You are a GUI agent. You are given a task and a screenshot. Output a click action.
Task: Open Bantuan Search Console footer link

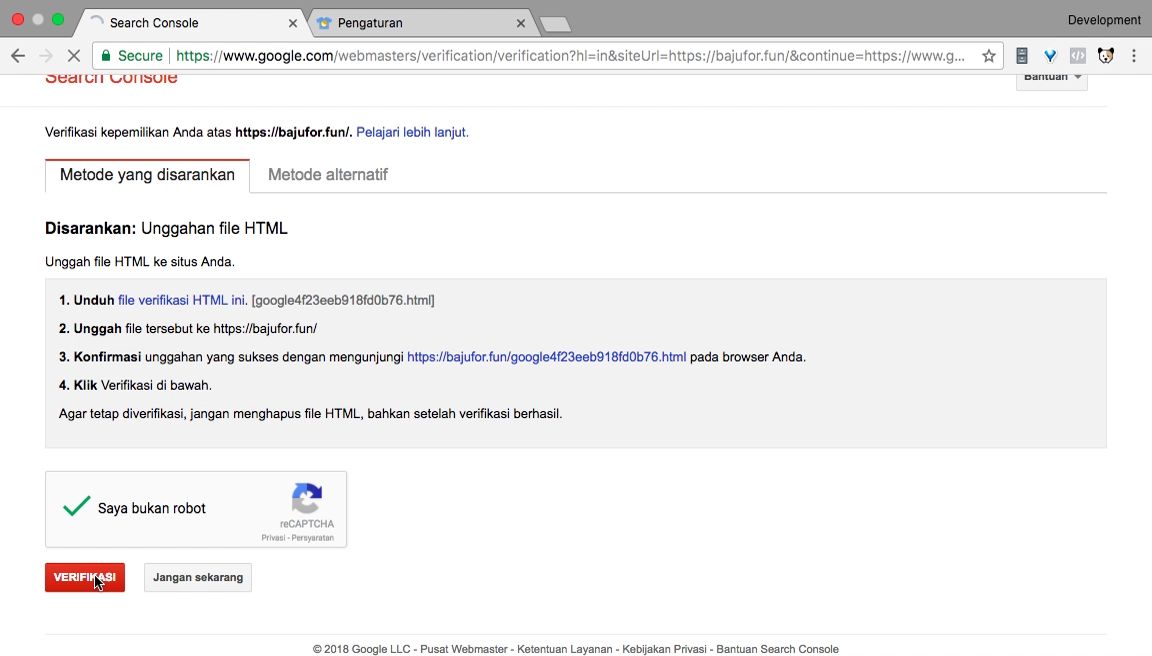pyautogui.click(x=777, y=649)
